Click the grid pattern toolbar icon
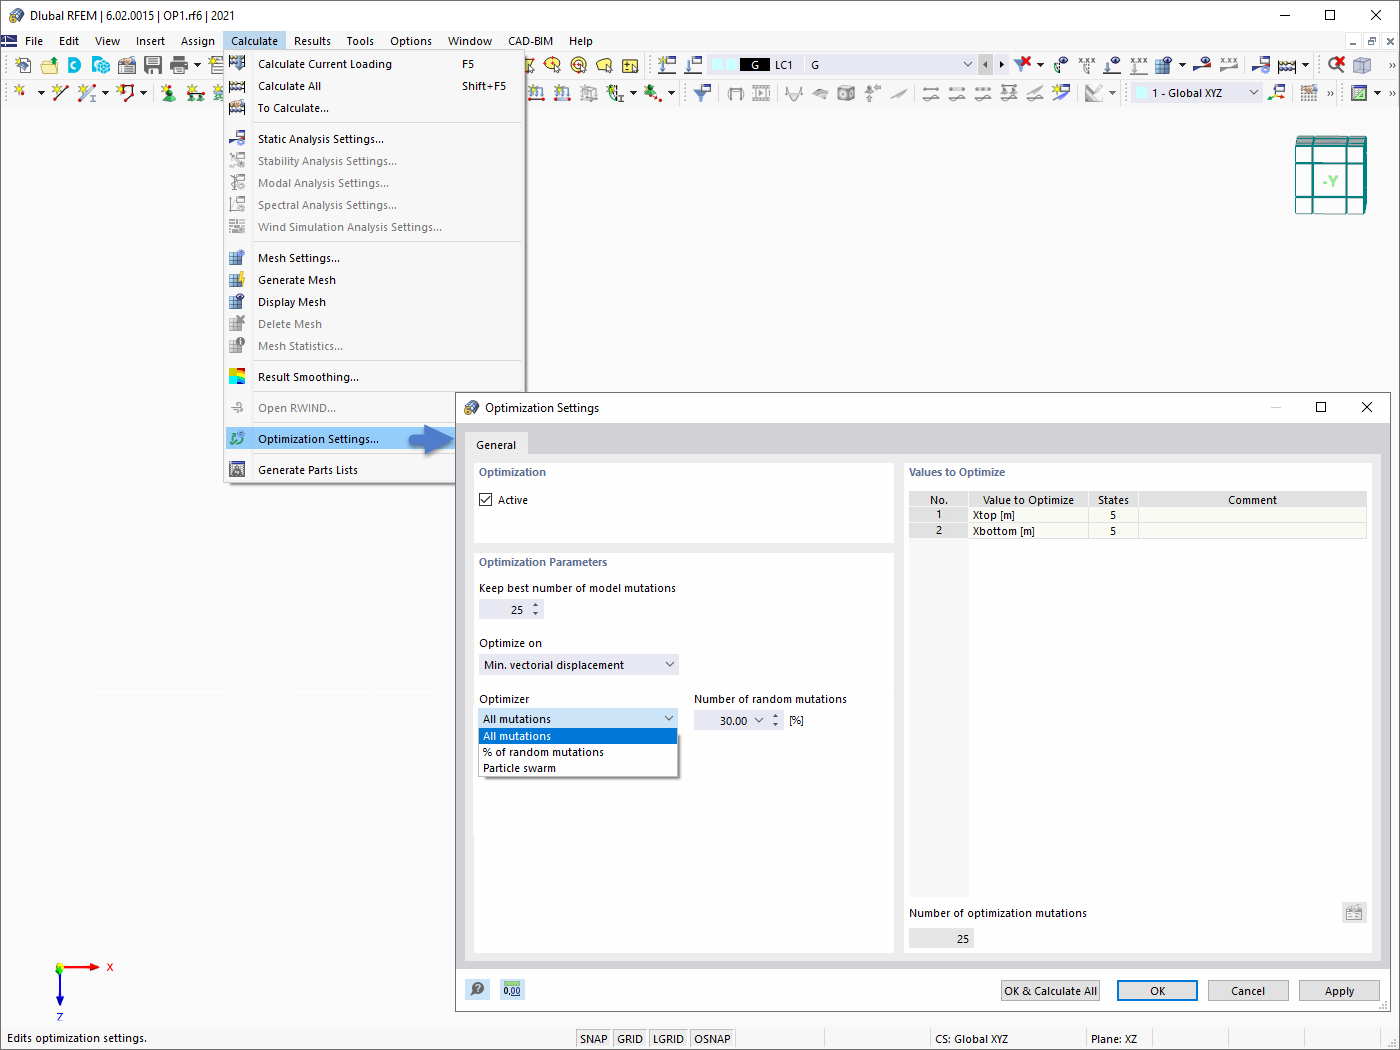The image size is (1400, 1050). (1309, 93)
